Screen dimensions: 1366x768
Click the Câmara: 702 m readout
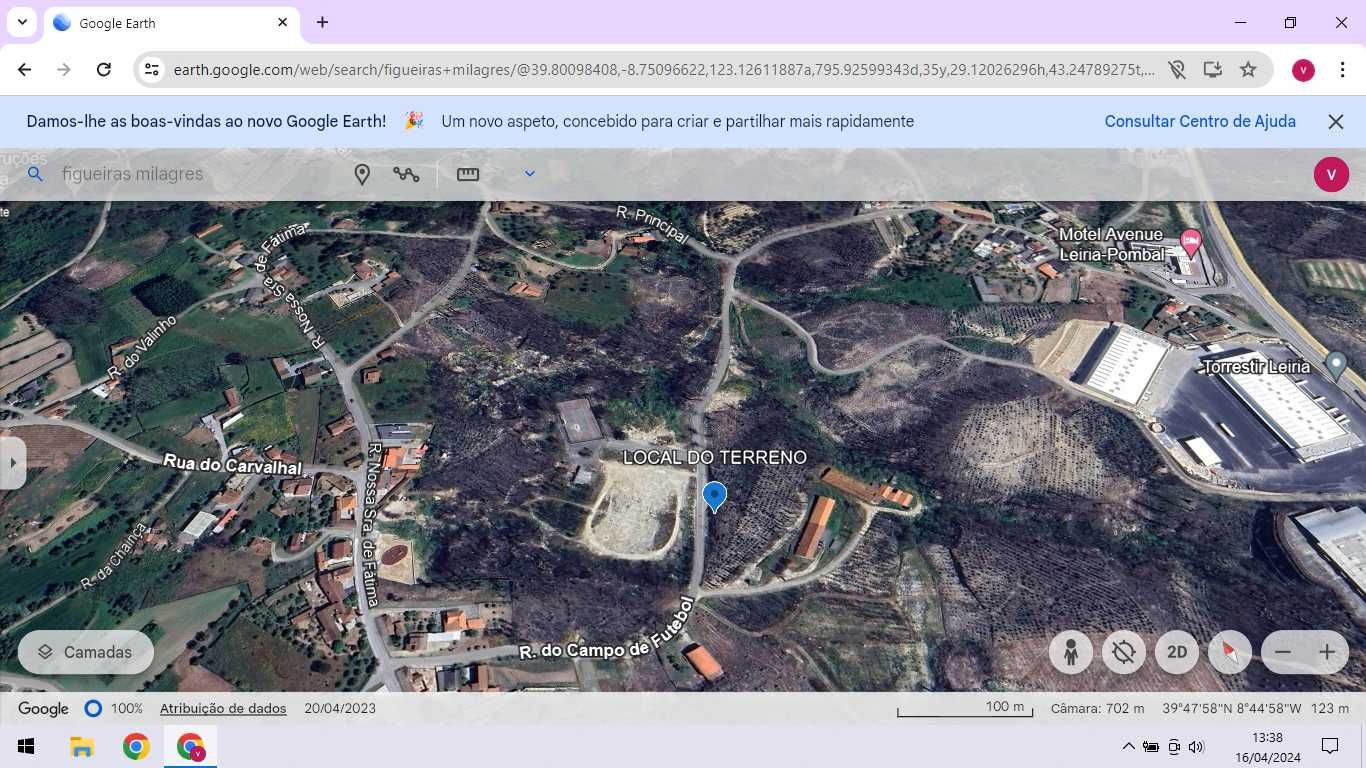pyautogui.click(x=1097, y=708)
